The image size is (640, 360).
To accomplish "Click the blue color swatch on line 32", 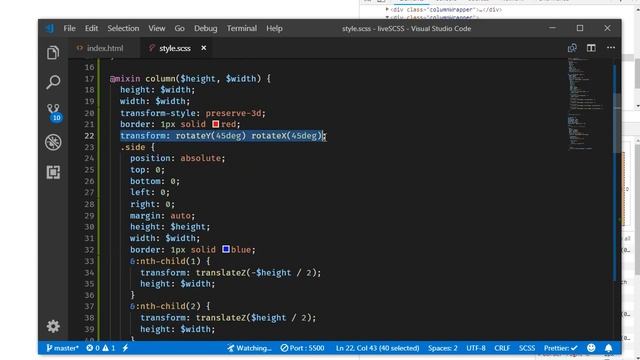I will tap(226, 249).
